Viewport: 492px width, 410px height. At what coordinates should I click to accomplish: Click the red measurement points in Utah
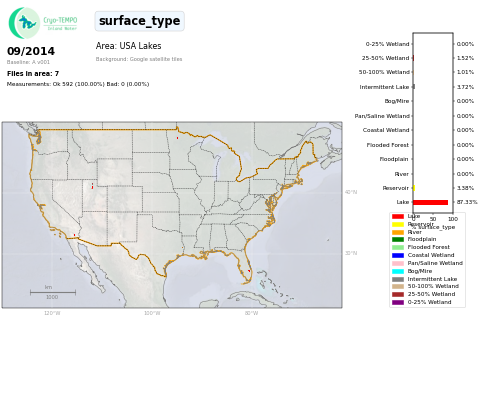tap(92, 186)
